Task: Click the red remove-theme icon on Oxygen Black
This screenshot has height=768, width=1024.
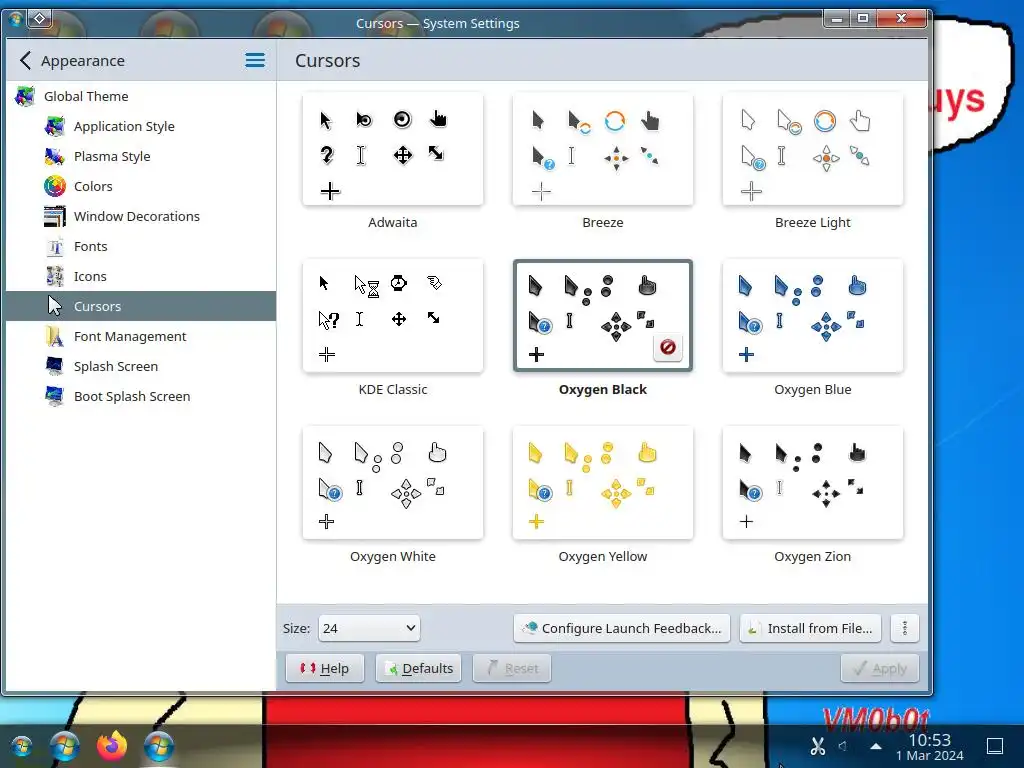Action: pyautogui.click(x=667, y=347)
